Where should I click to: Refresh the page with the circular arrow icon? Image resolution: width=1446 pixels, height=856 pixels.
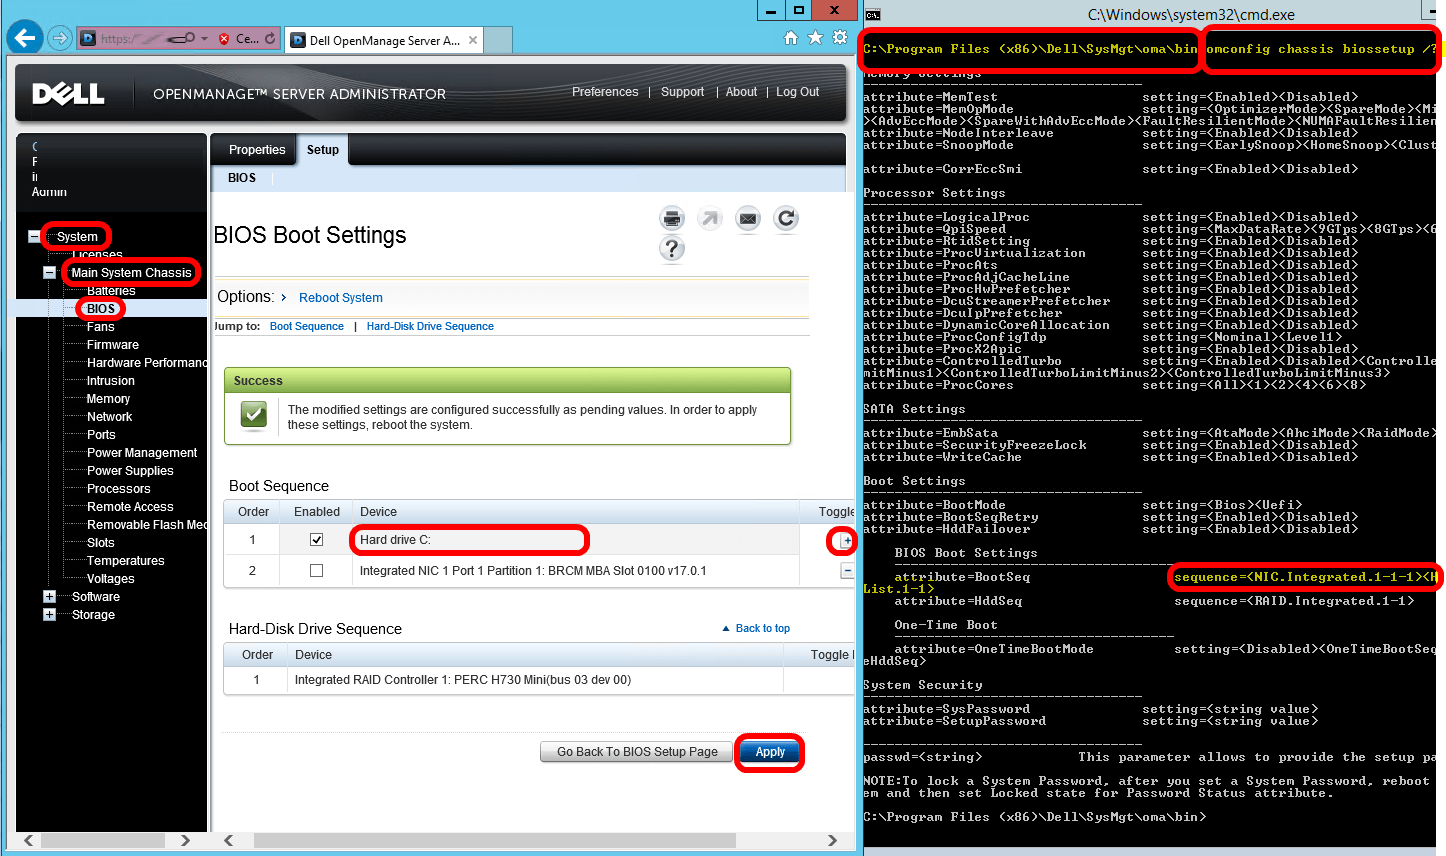click(x=786, y=218)
